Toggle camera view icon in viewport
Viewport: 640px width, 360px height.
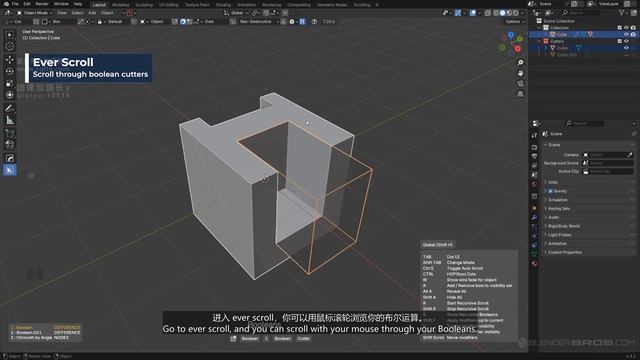tap(520, 83)
